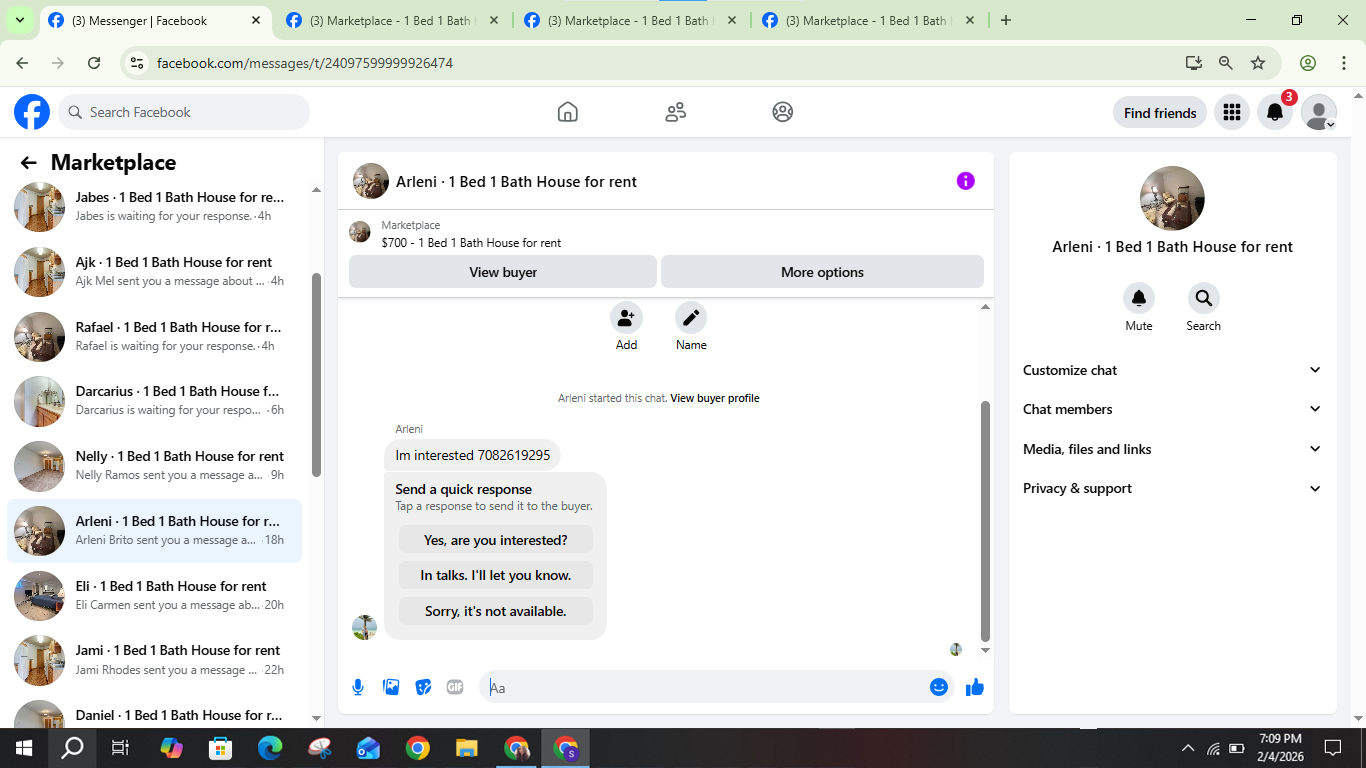Open browser zoom magnifier icon

(x=1226, y=63)
